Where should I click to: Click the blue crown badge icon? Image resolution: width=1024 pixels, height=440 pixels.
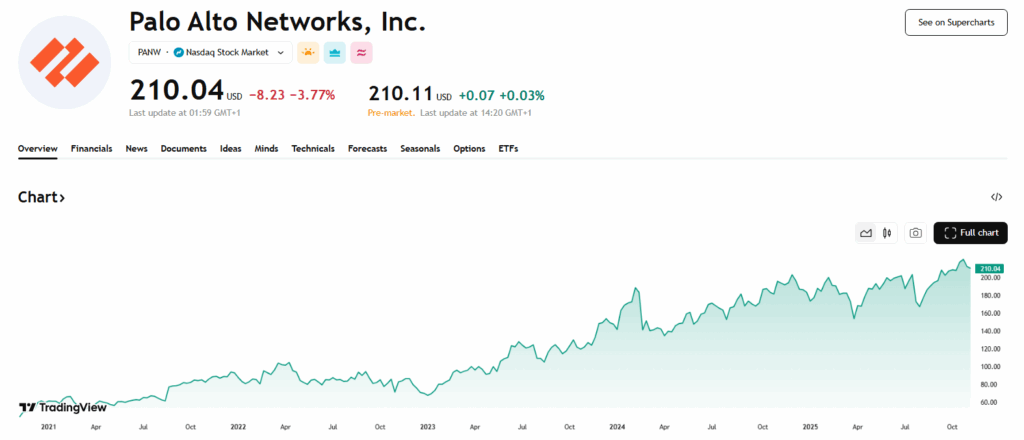tap(335, 52)
